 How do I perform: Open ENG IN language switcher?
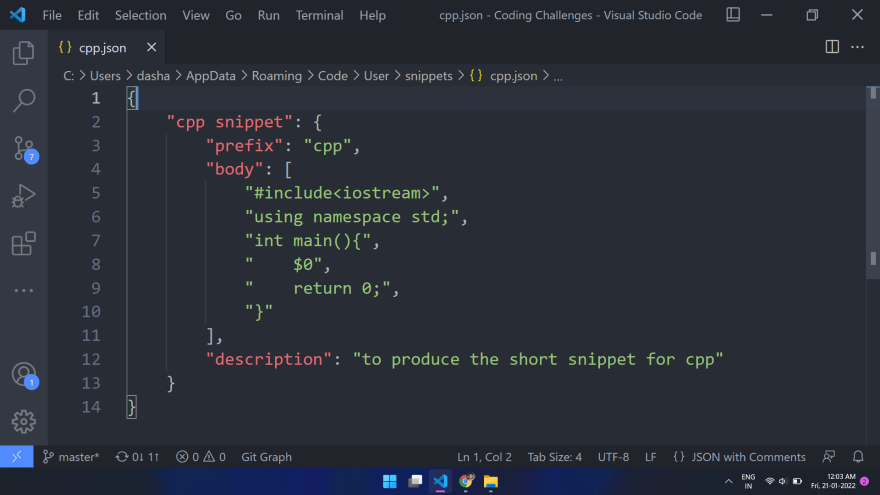point(748,482)
